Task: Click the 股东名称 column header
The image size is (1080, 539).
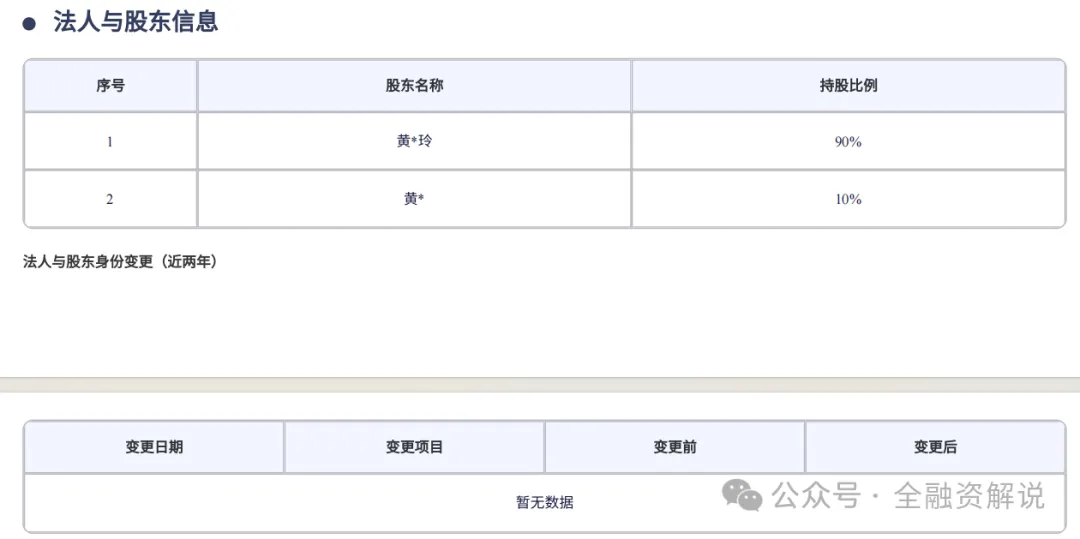Action: [414, 86]
